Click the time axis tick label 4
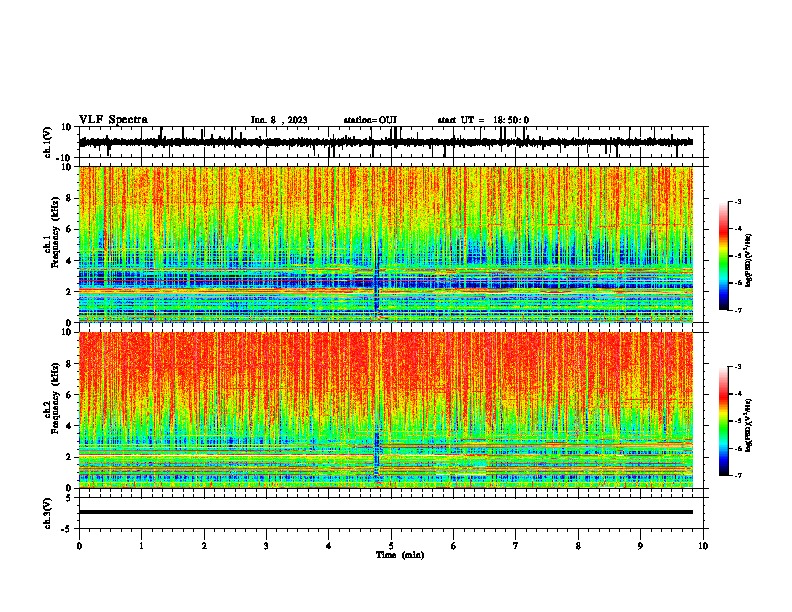Viewport: 792px width, 612px height. click(x=329, y=546)
